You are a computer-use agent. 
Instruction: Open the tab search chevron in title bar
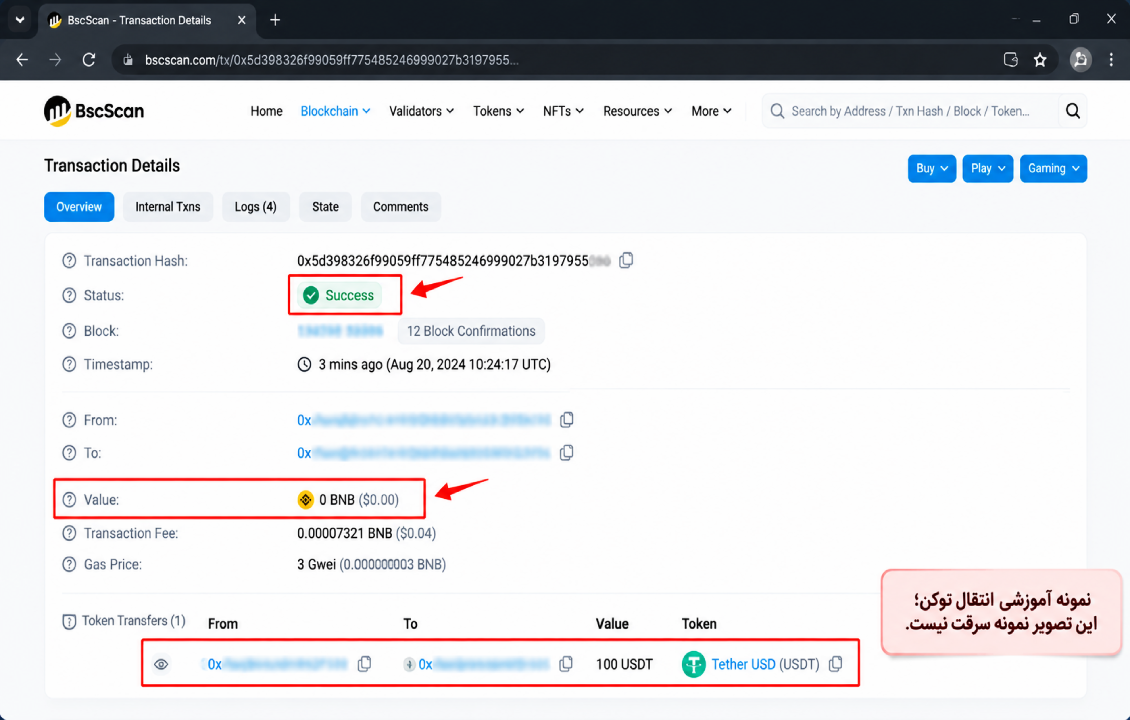(x=19, y=20)
